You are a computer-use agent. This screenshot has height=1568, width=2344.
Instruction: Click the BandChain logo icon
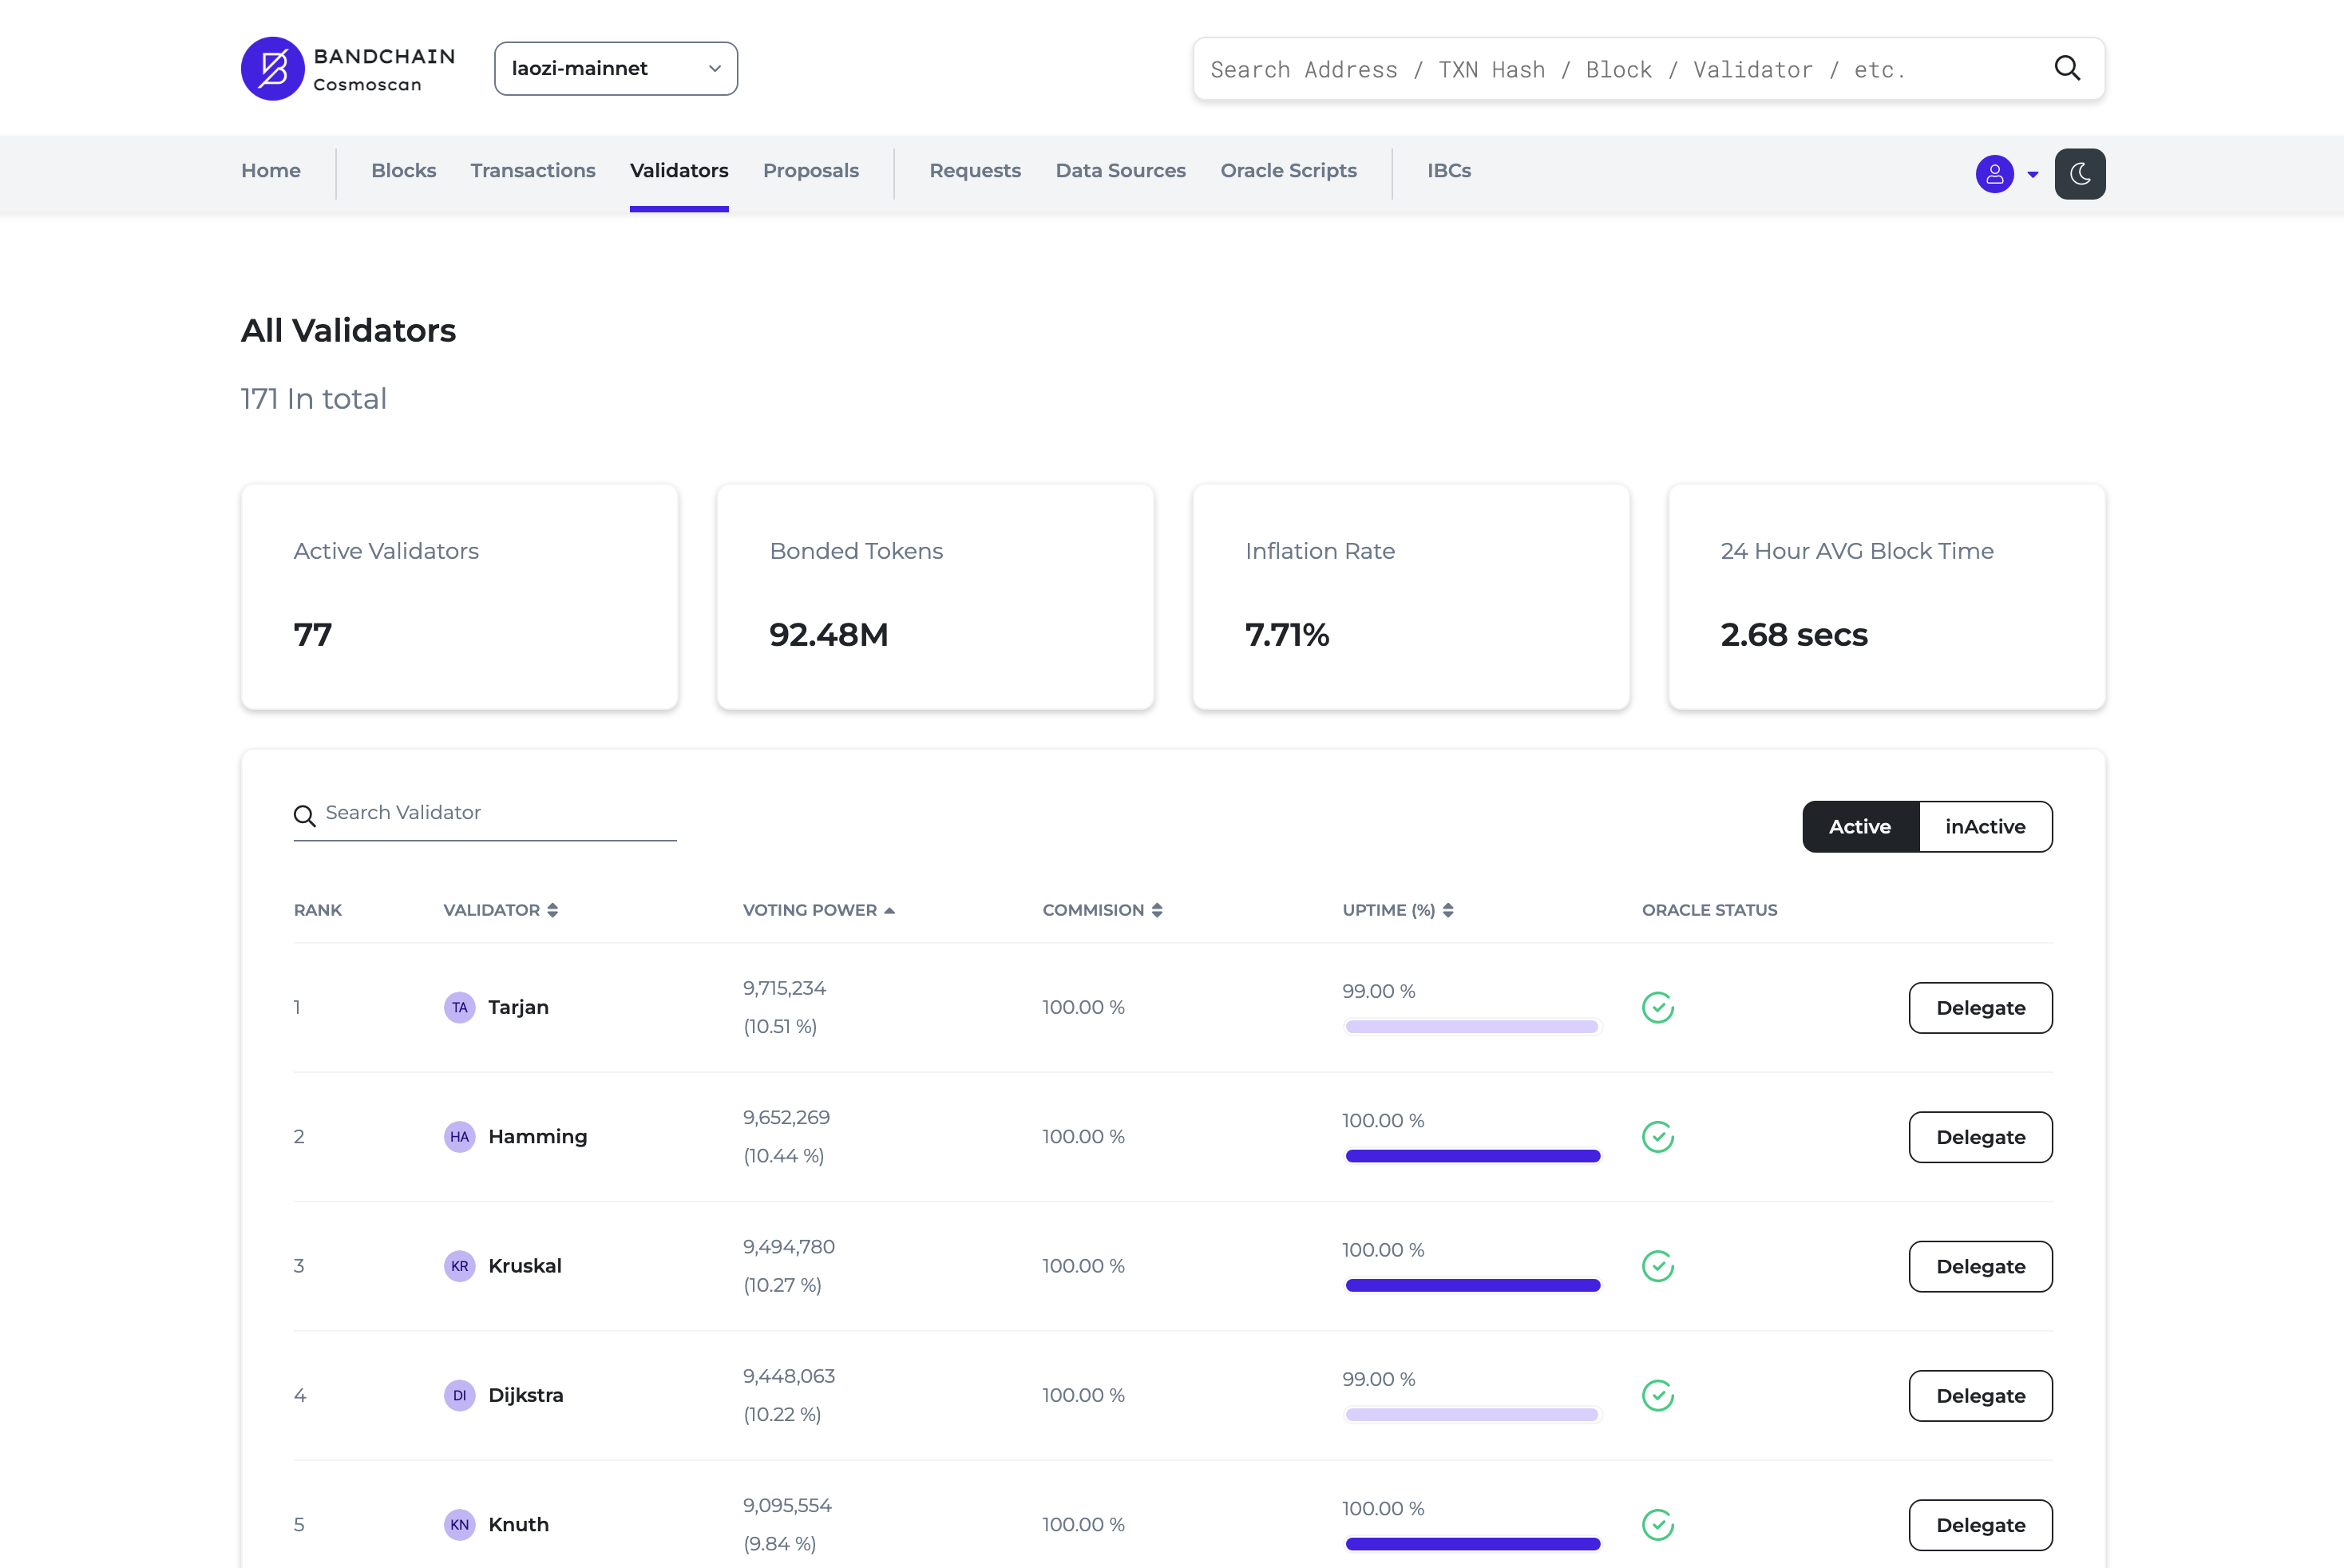pyautogui.click(x=272, y=69)
